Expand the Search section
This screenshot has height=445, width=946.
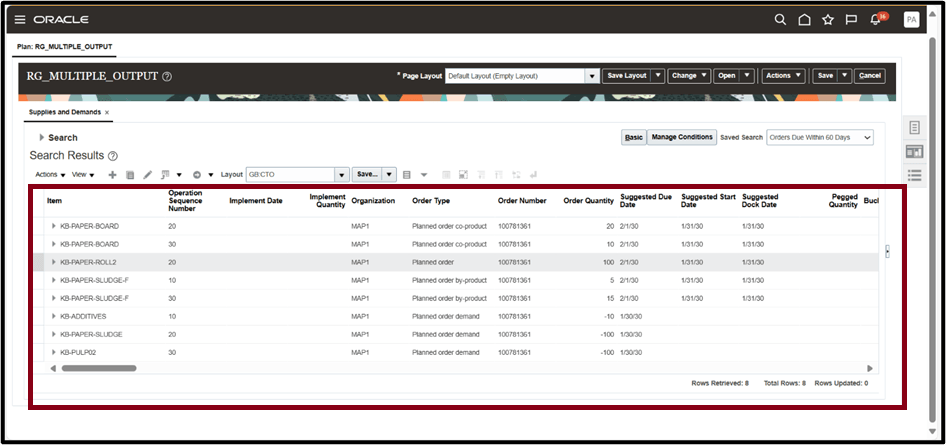[42, 137]
